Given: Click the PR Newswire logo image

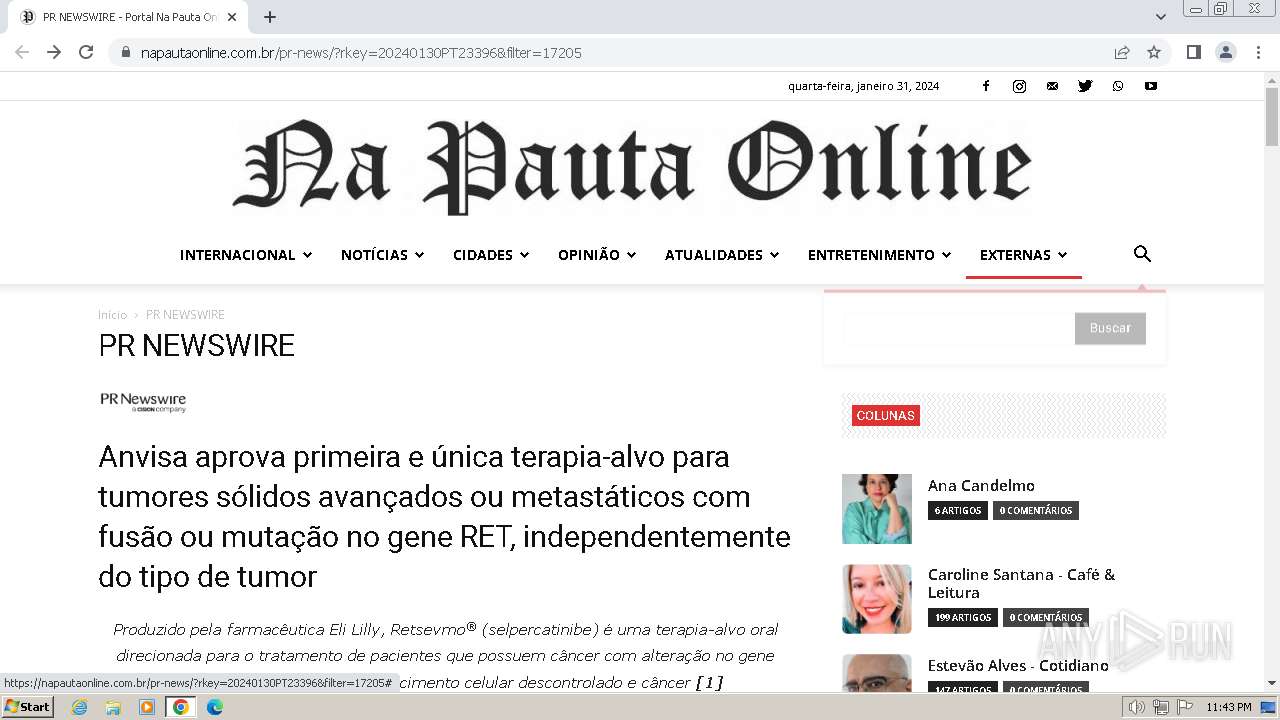Looking at the screenshot, I should [143, 402].
